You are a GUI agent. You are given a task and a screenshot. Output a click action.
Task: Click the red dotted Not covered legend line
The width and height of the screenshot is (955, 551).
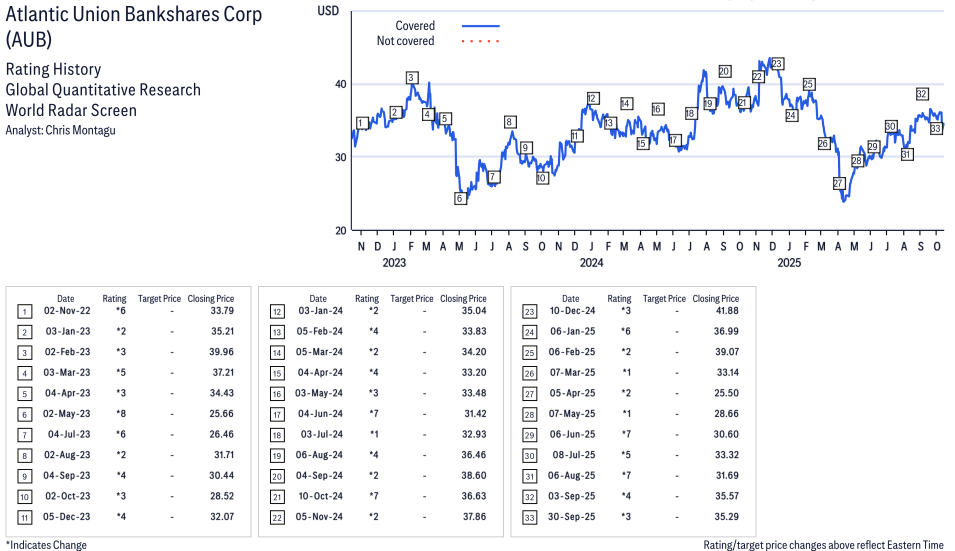[480, 42]
